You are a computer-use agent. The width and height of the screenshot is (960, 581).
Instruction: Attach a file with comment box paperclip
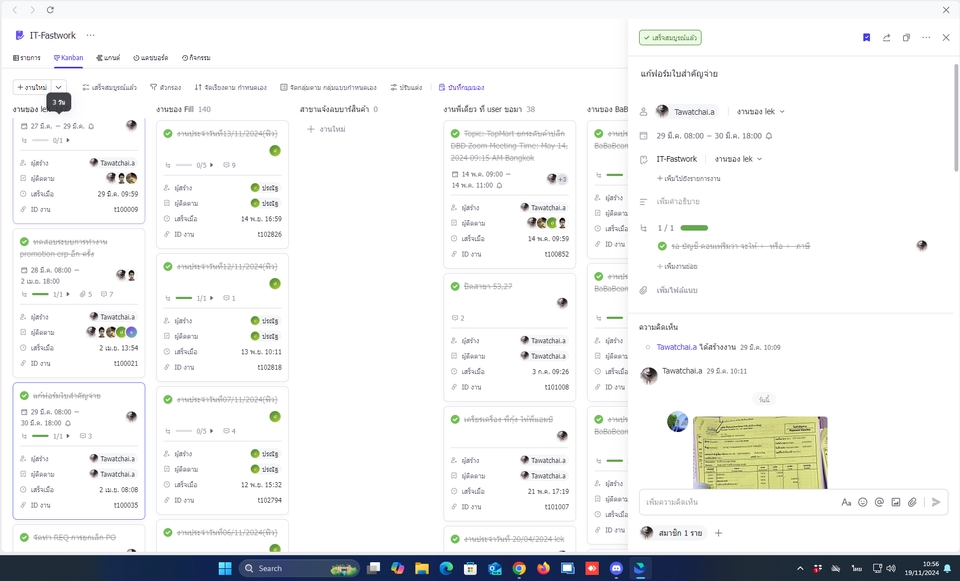click(x=912, y=502)
